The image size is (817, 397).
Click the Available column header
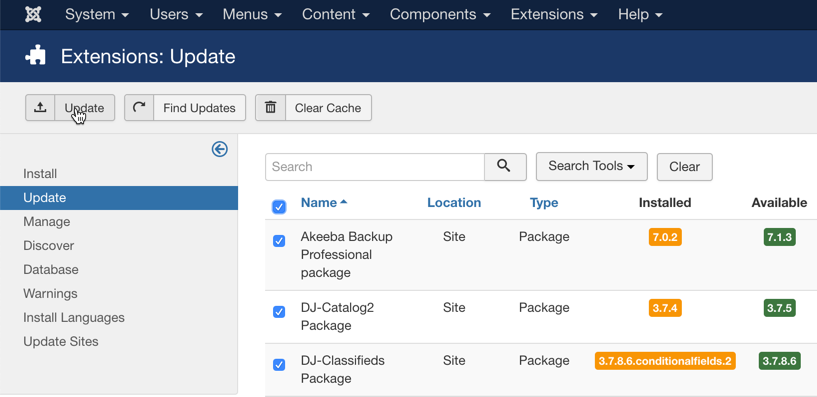[779, 203]
